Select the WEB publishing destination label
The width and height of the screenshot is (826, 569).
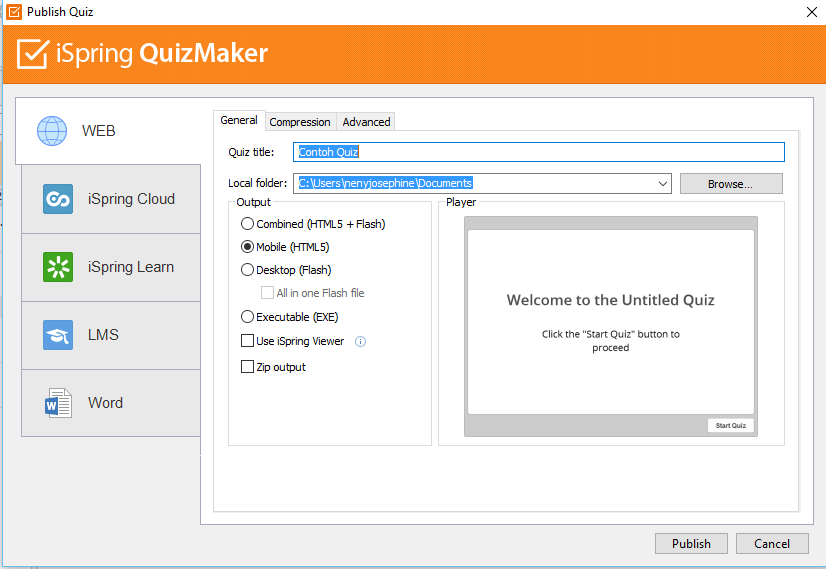coord(99,131)
